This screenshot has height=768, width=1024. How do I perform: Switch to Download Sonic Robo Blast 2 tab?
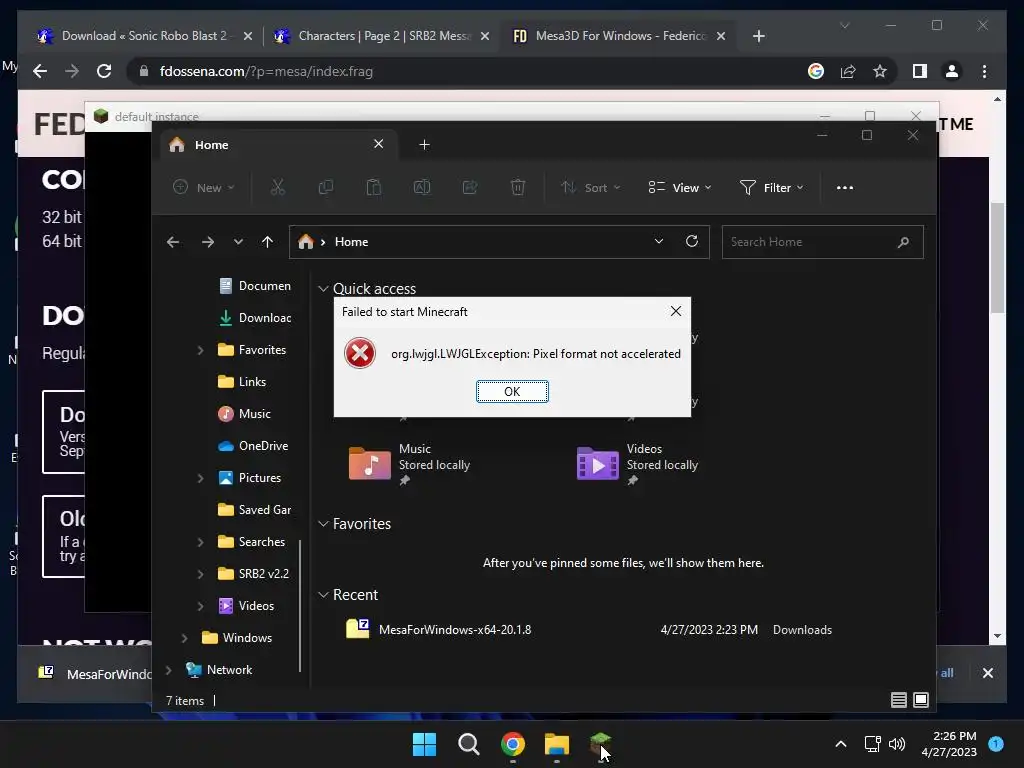(x=144, y=36)
